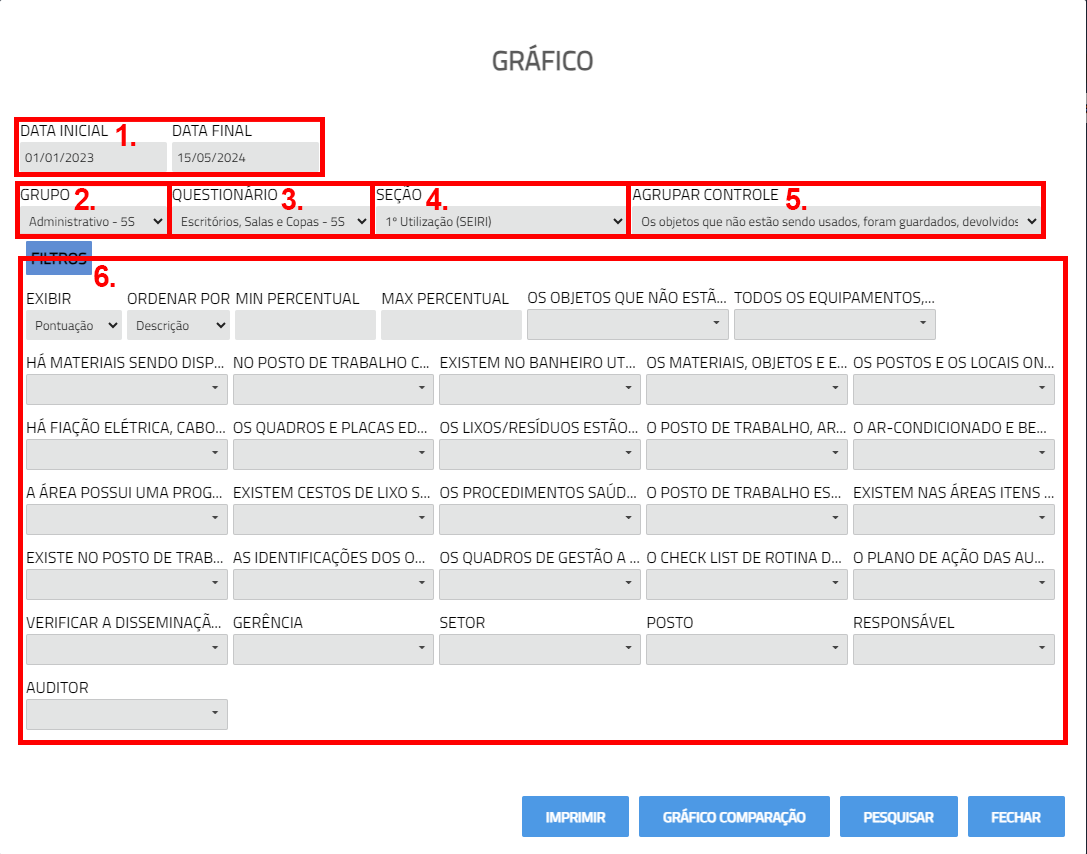
Task: Click the Data Final date field
Action: (245, 157)
